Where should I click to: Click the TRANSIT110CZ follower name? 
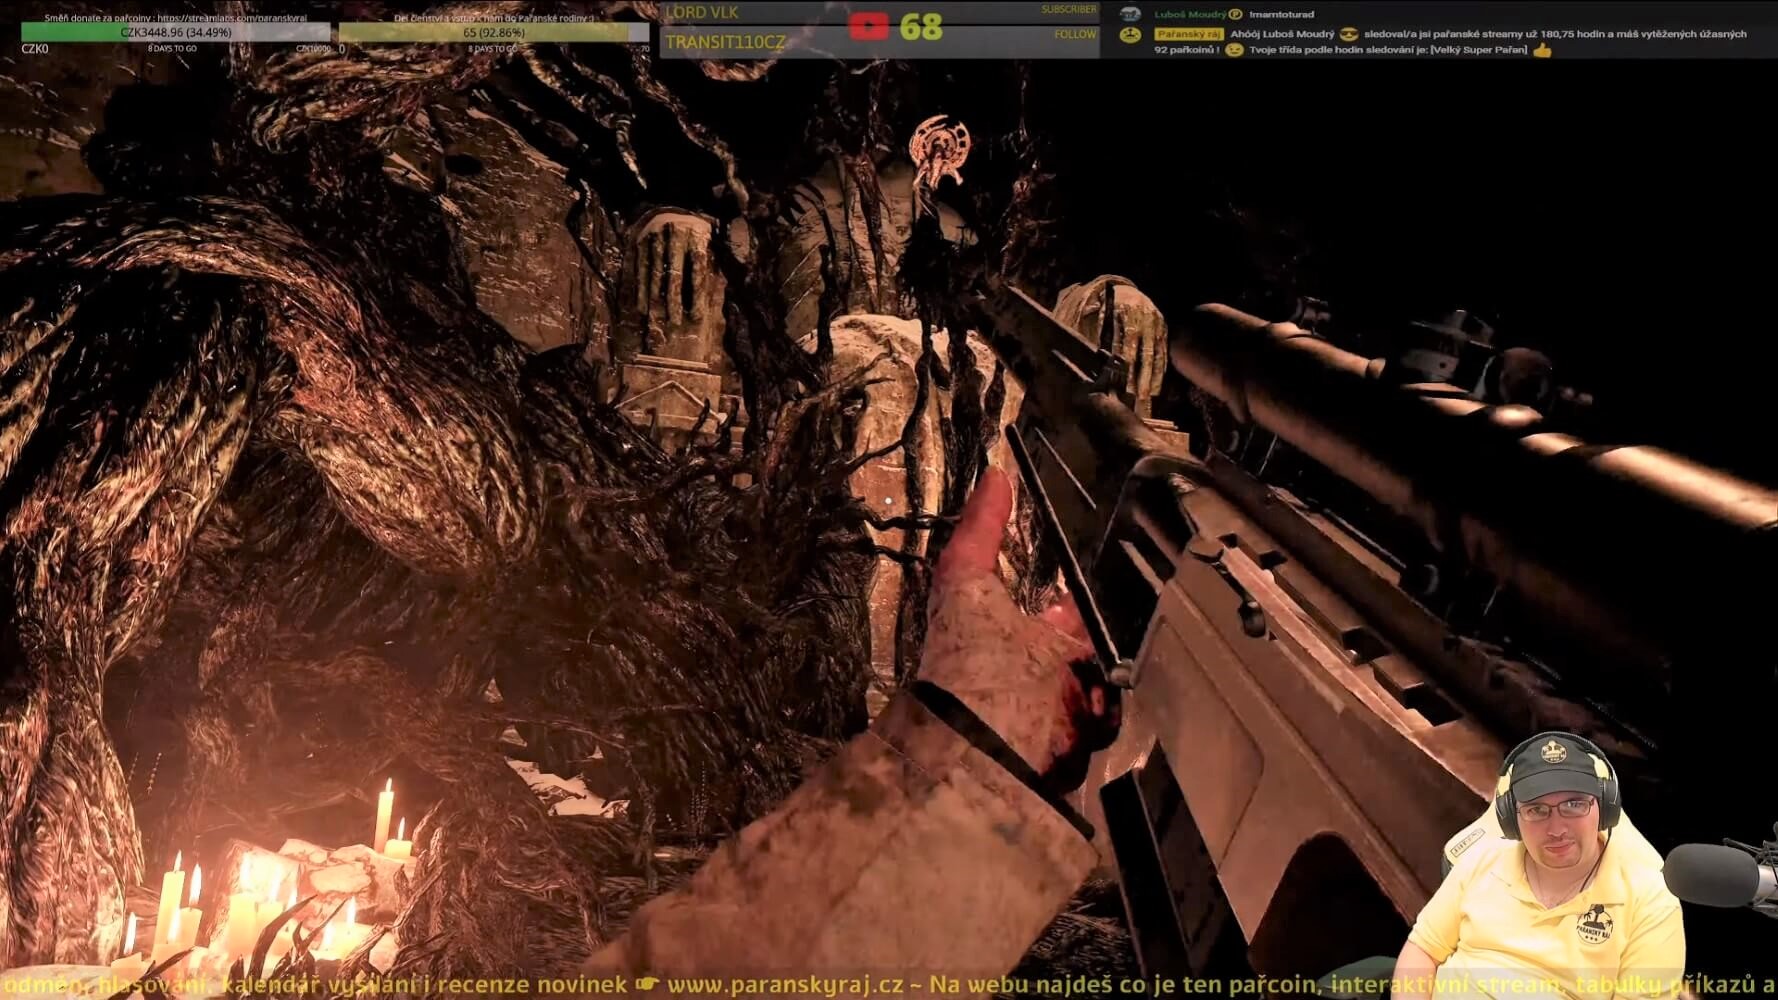click(x=725, y=42)
